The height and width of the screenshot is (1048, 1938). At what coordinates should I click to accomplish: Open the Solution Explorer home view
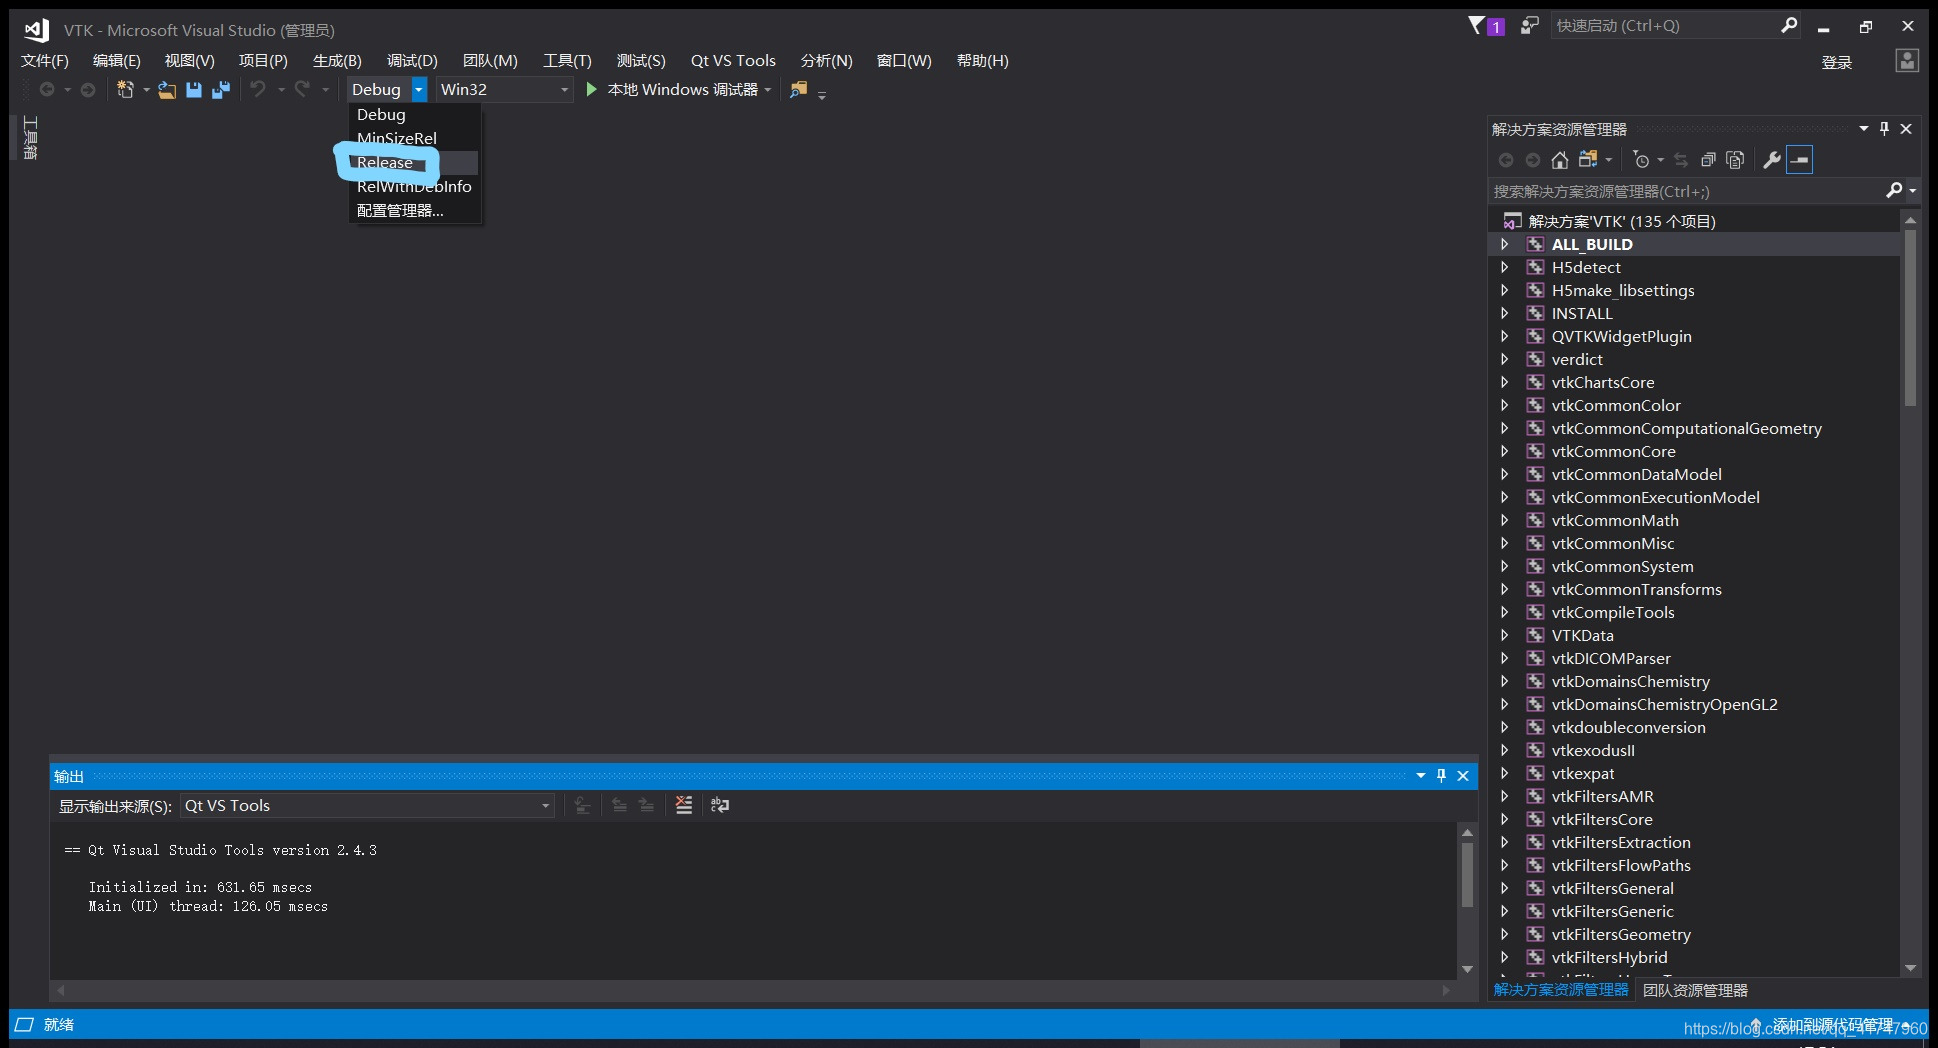click(x=1560, y=159)
